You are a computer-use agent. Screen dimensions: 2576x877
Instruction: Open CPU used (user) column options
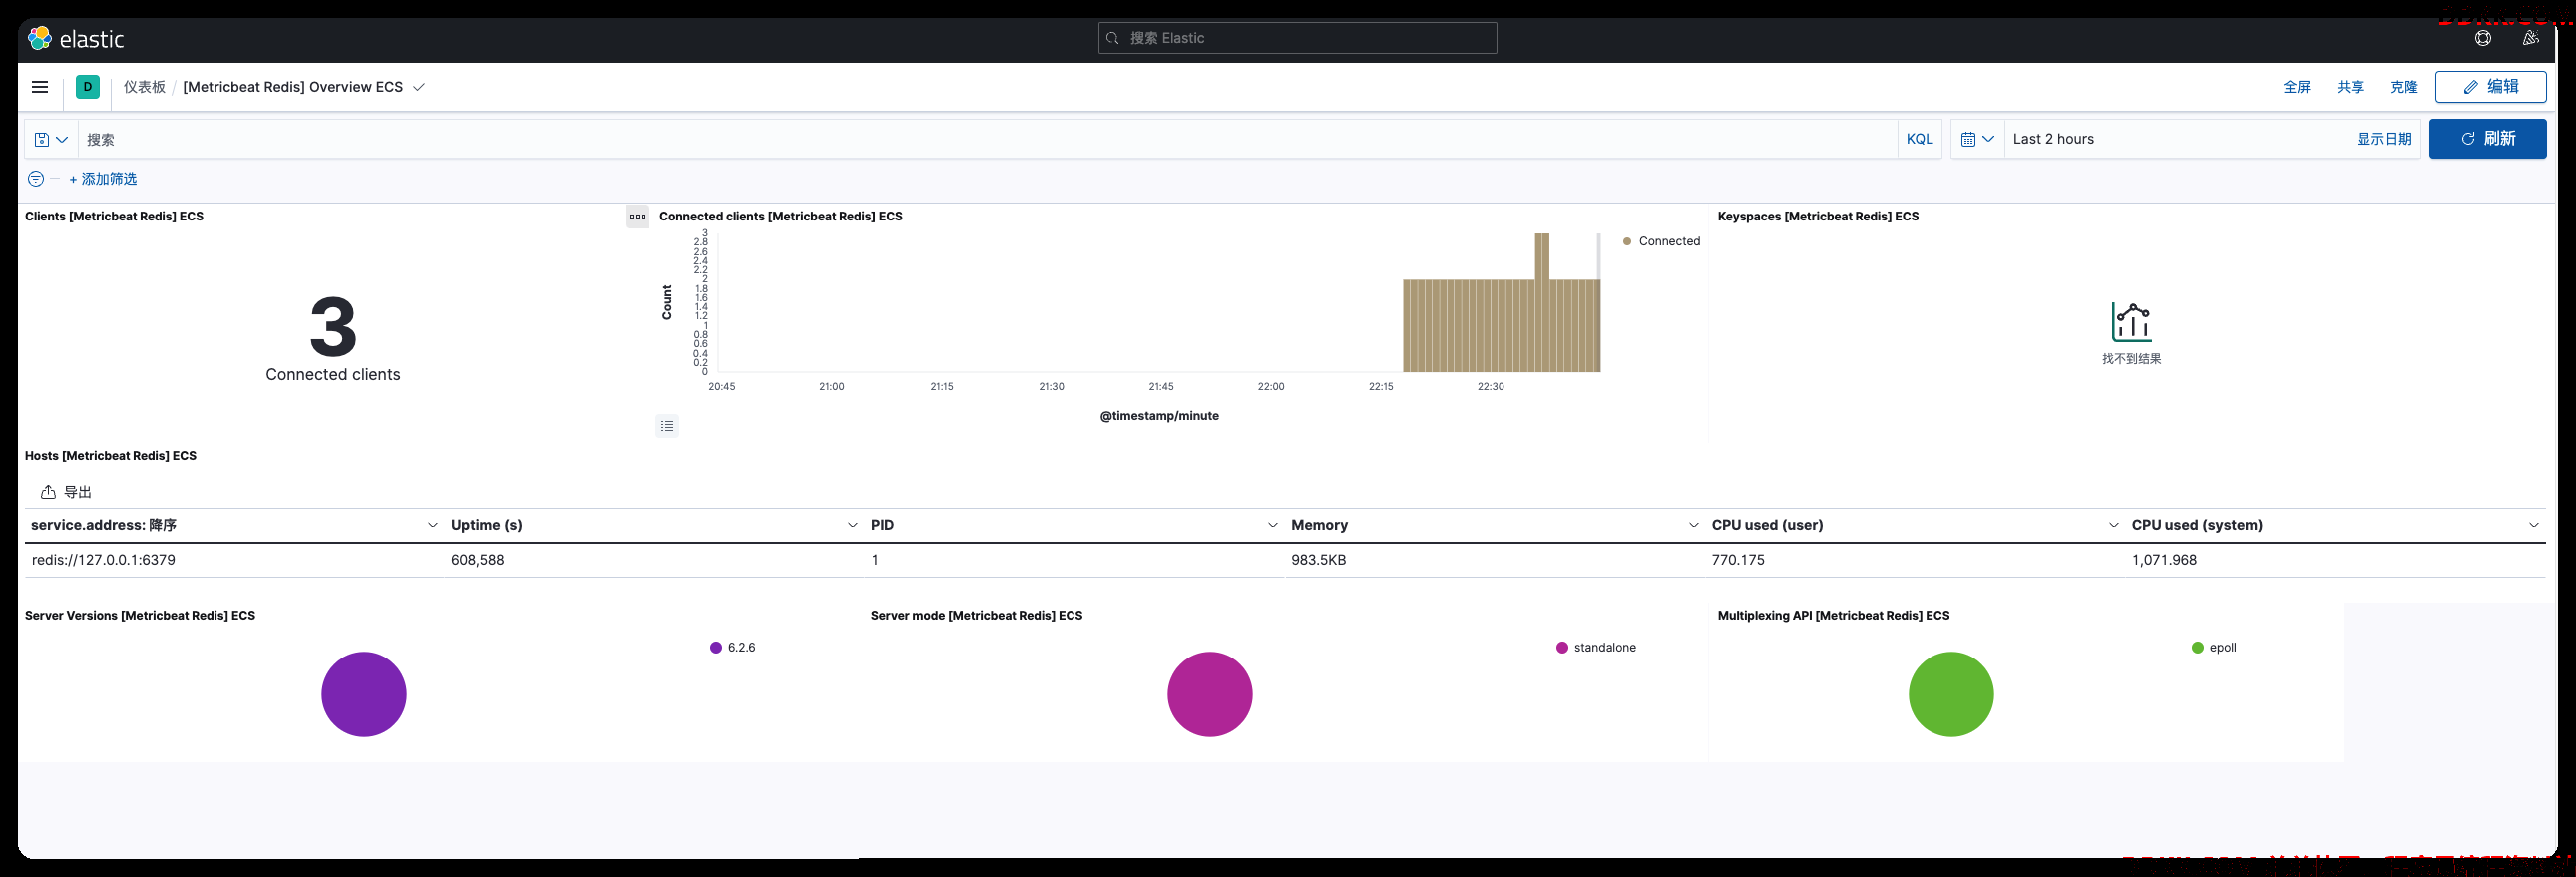pos(2113,525)
